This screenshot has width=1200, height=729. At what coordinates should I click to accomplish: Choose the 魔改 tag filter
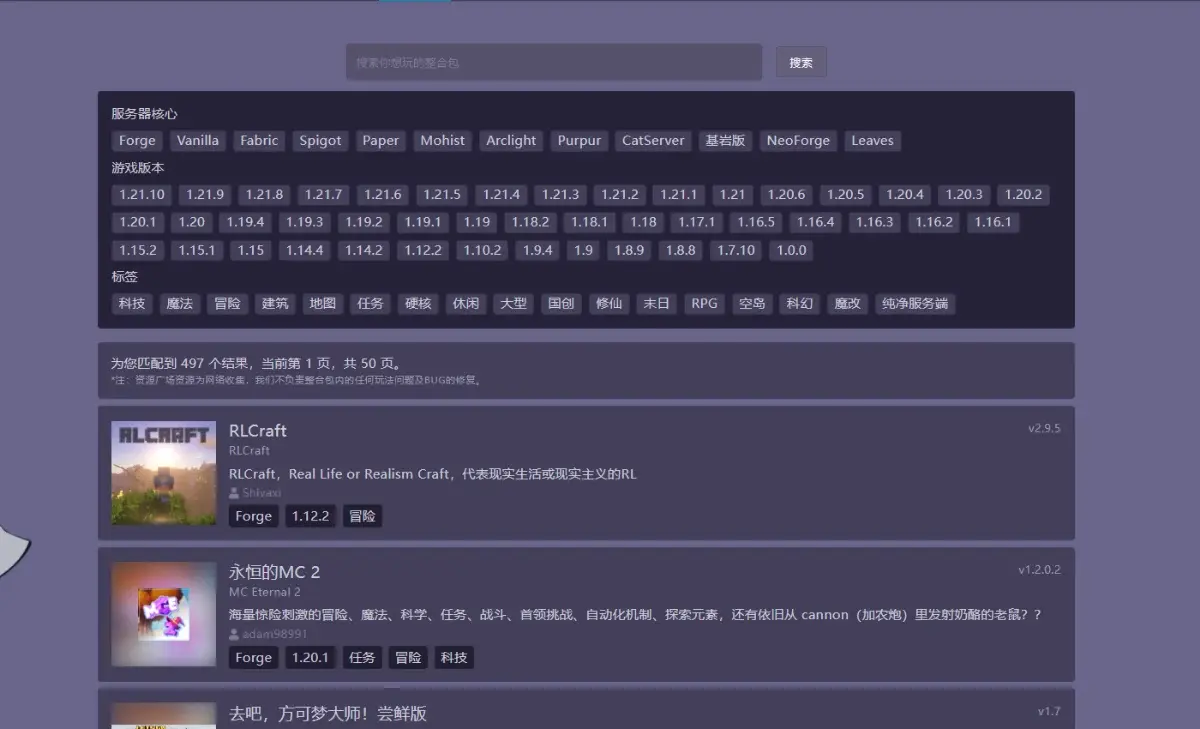[x=848, y=303]
